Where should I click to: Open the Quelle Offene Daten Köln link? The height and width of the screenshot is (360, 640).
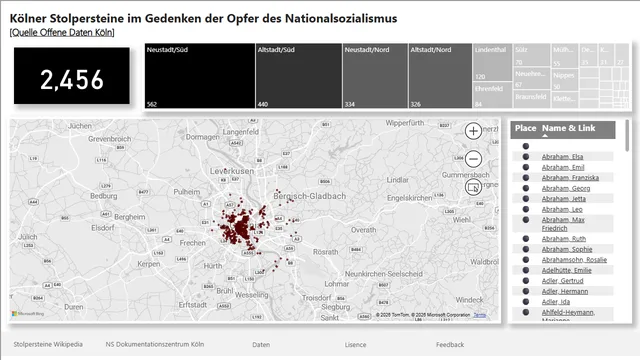point(62,32)
